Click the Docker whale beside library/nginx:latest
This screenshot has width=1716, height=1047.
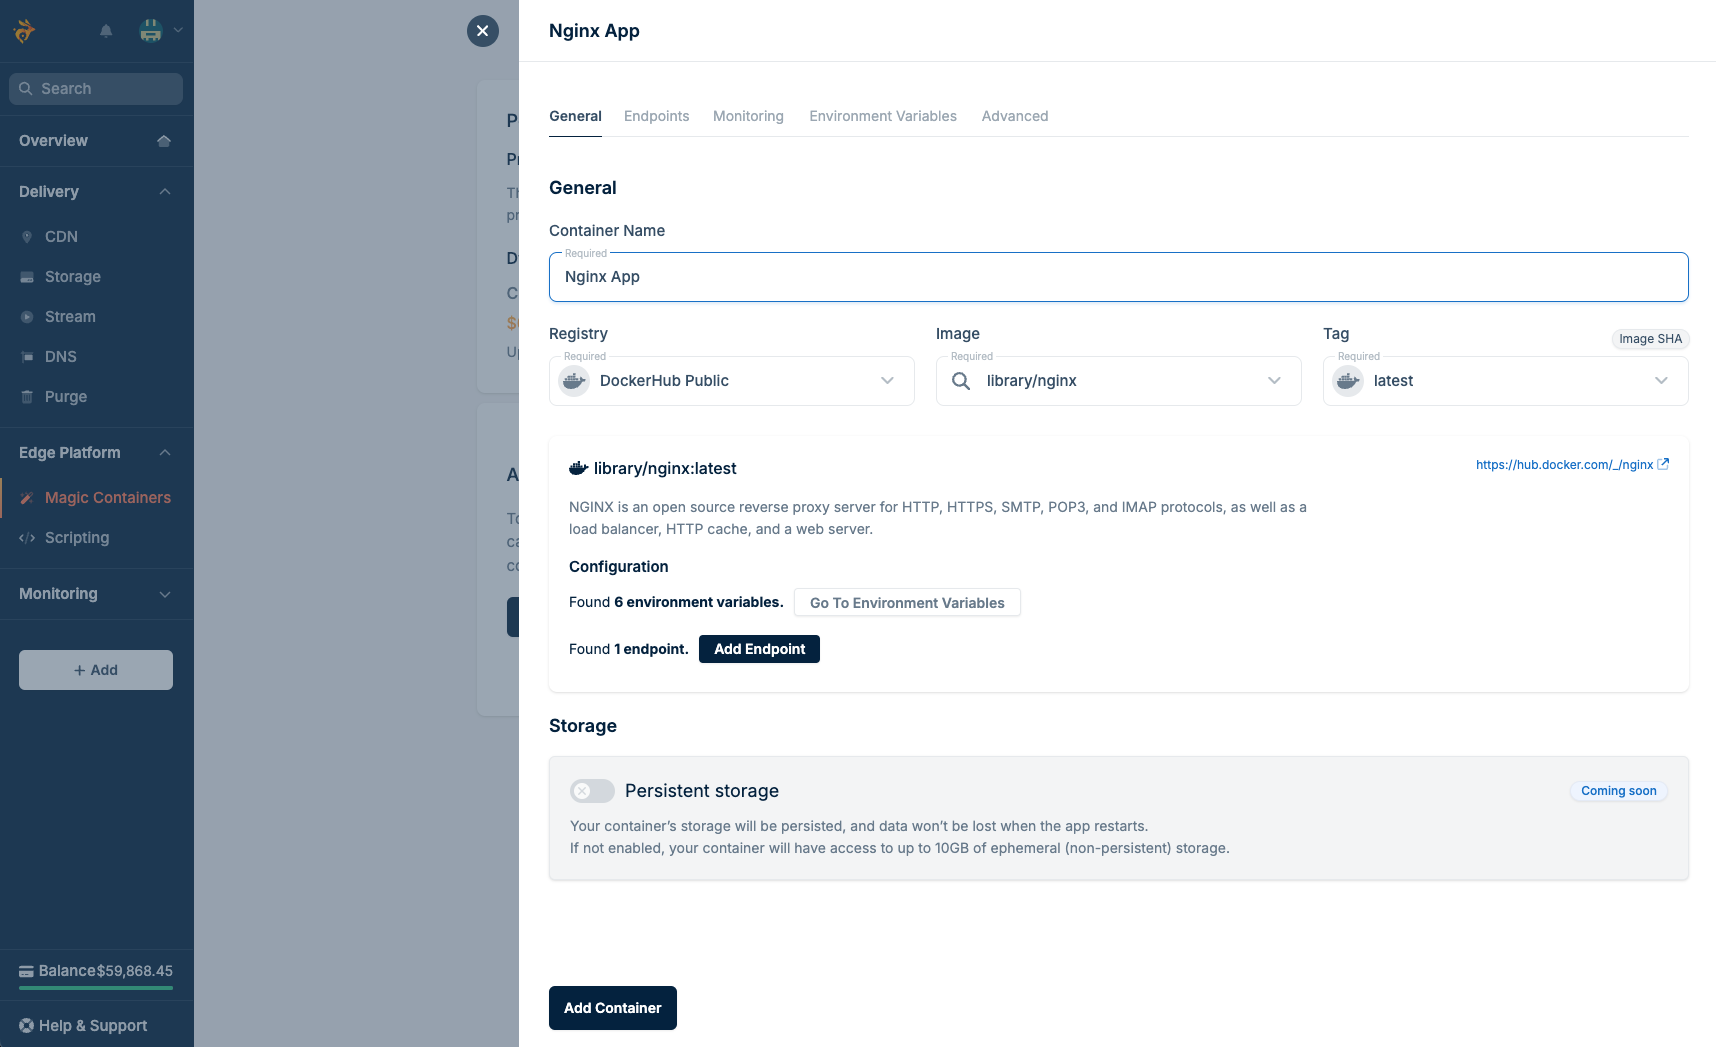[x=578, y=468]
